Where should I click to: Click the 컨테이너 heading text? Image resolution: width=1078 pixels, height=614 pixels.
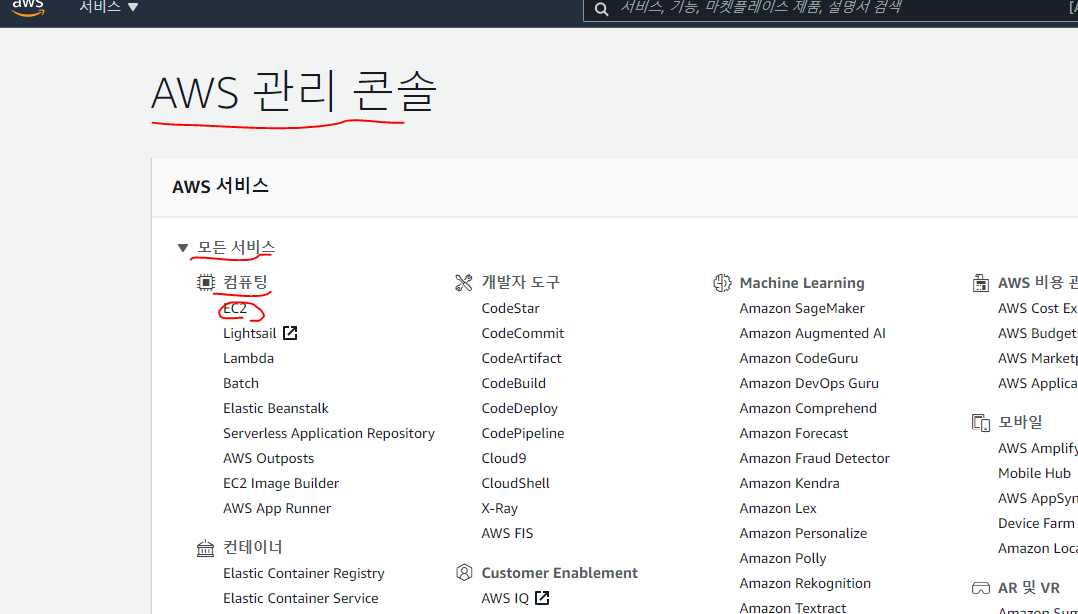point(252,547)
